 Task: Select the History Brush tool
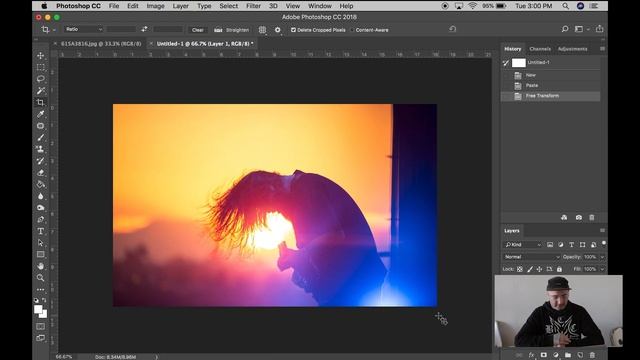[40, 161]
